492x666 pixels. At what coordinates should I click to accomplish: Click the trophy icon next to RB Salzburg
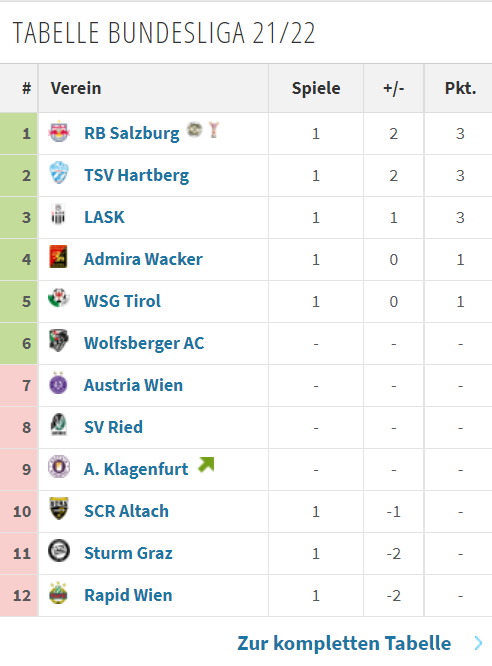[214, 130]
